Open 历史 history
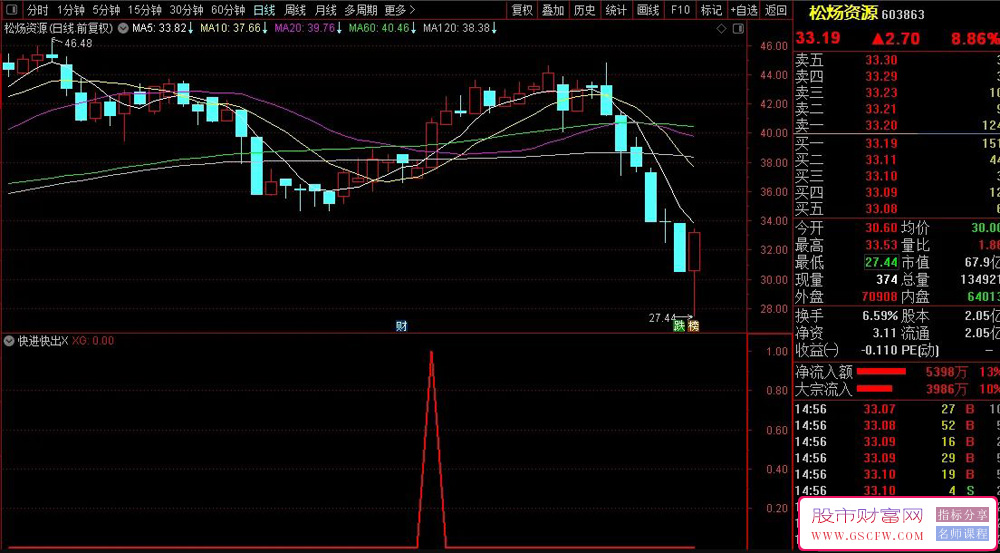 584,10
